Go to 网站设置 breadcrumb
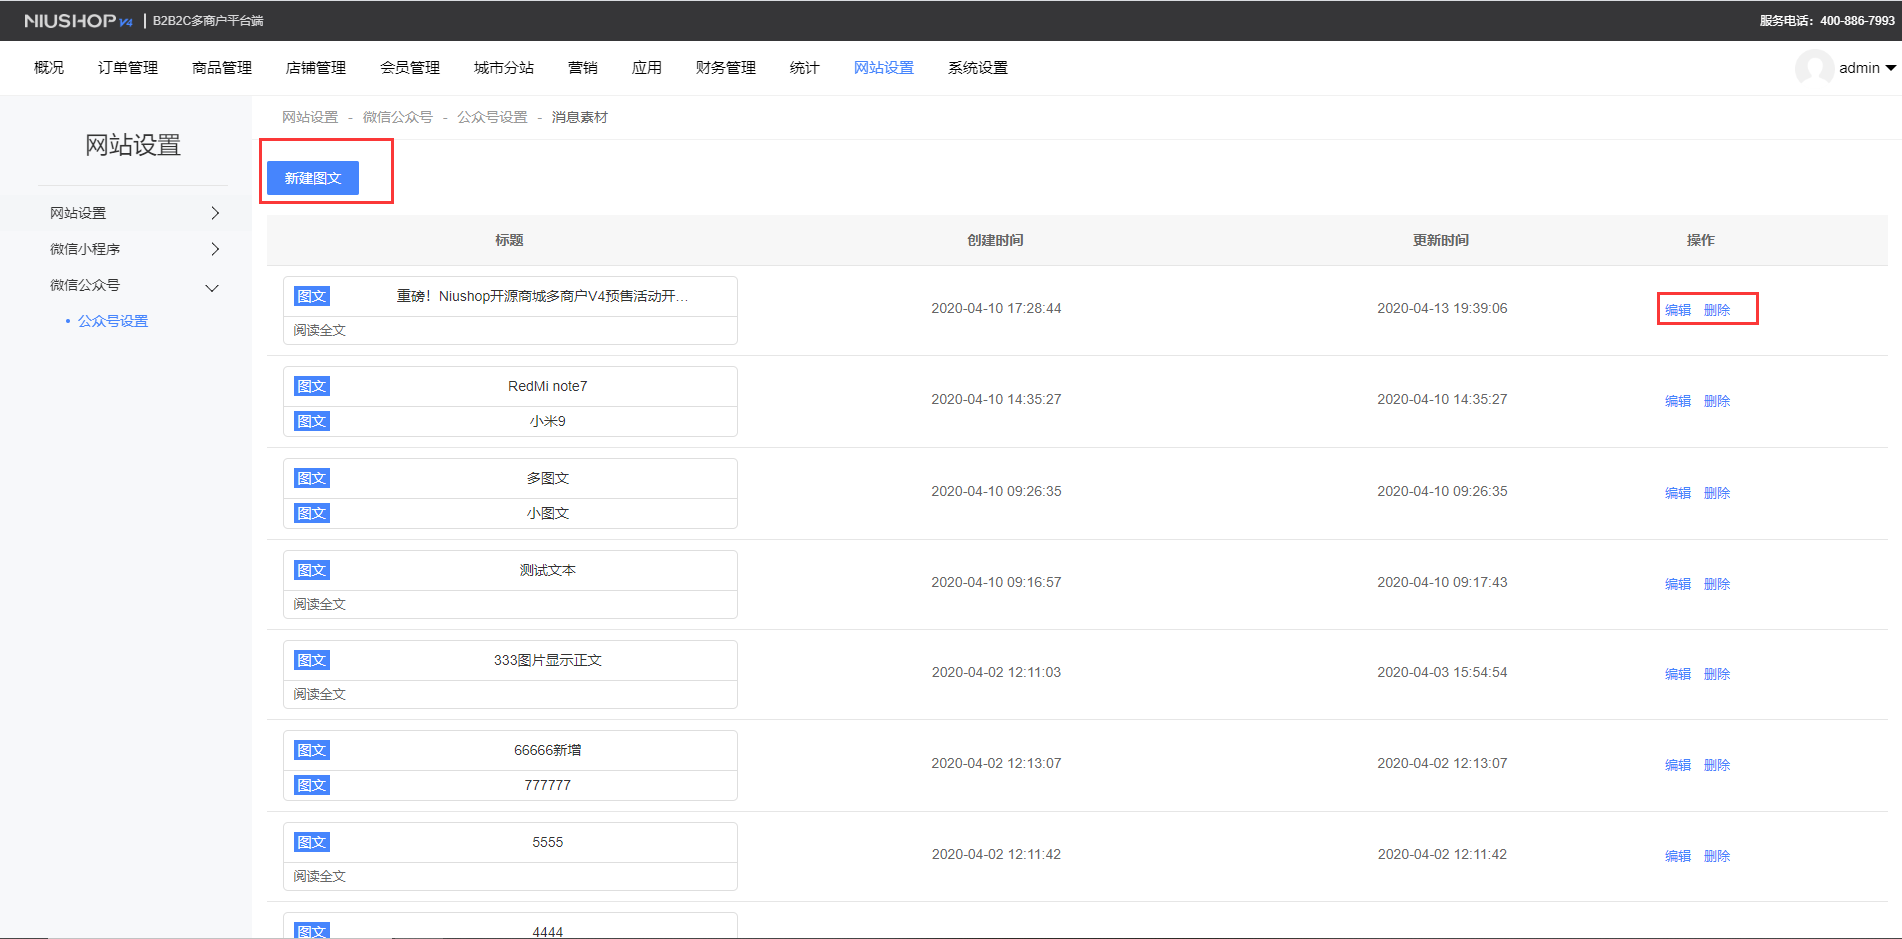 click(310, 117)
